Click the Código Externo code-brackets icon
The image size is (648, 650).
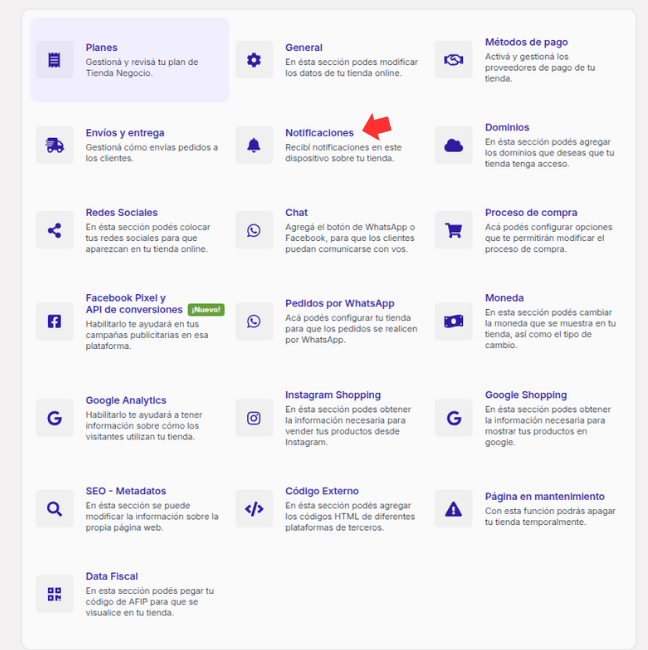coord(254,509)
